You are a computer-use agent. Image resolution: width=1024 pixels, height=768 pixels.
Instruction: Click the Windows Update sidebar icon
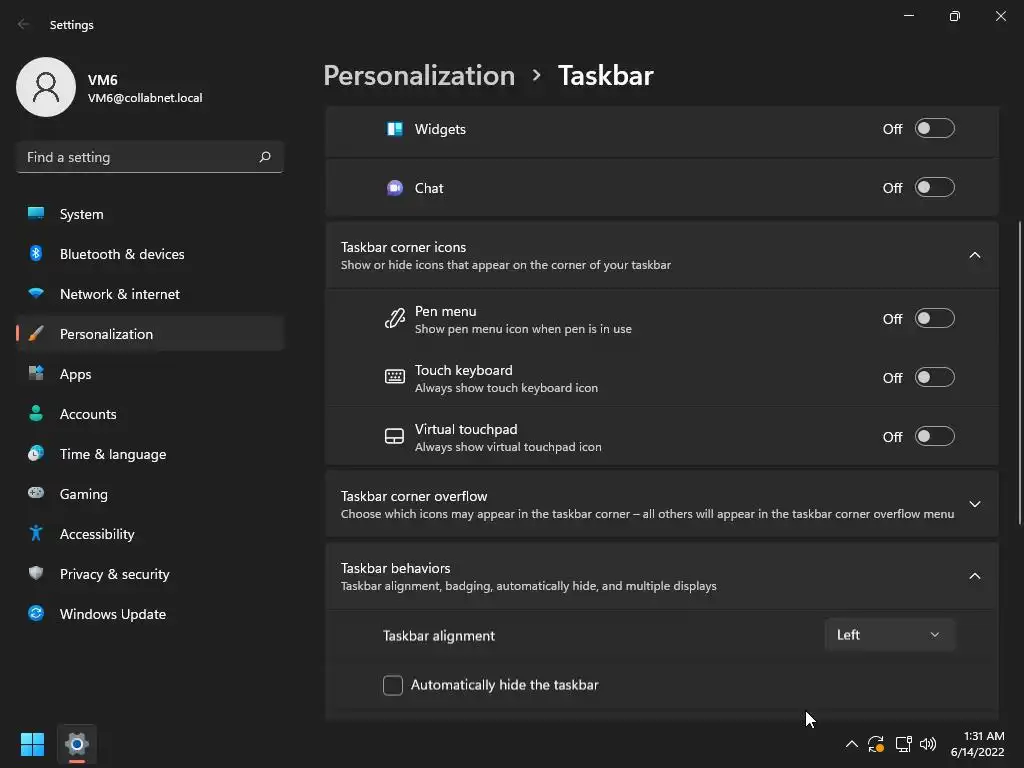[36, 614]
